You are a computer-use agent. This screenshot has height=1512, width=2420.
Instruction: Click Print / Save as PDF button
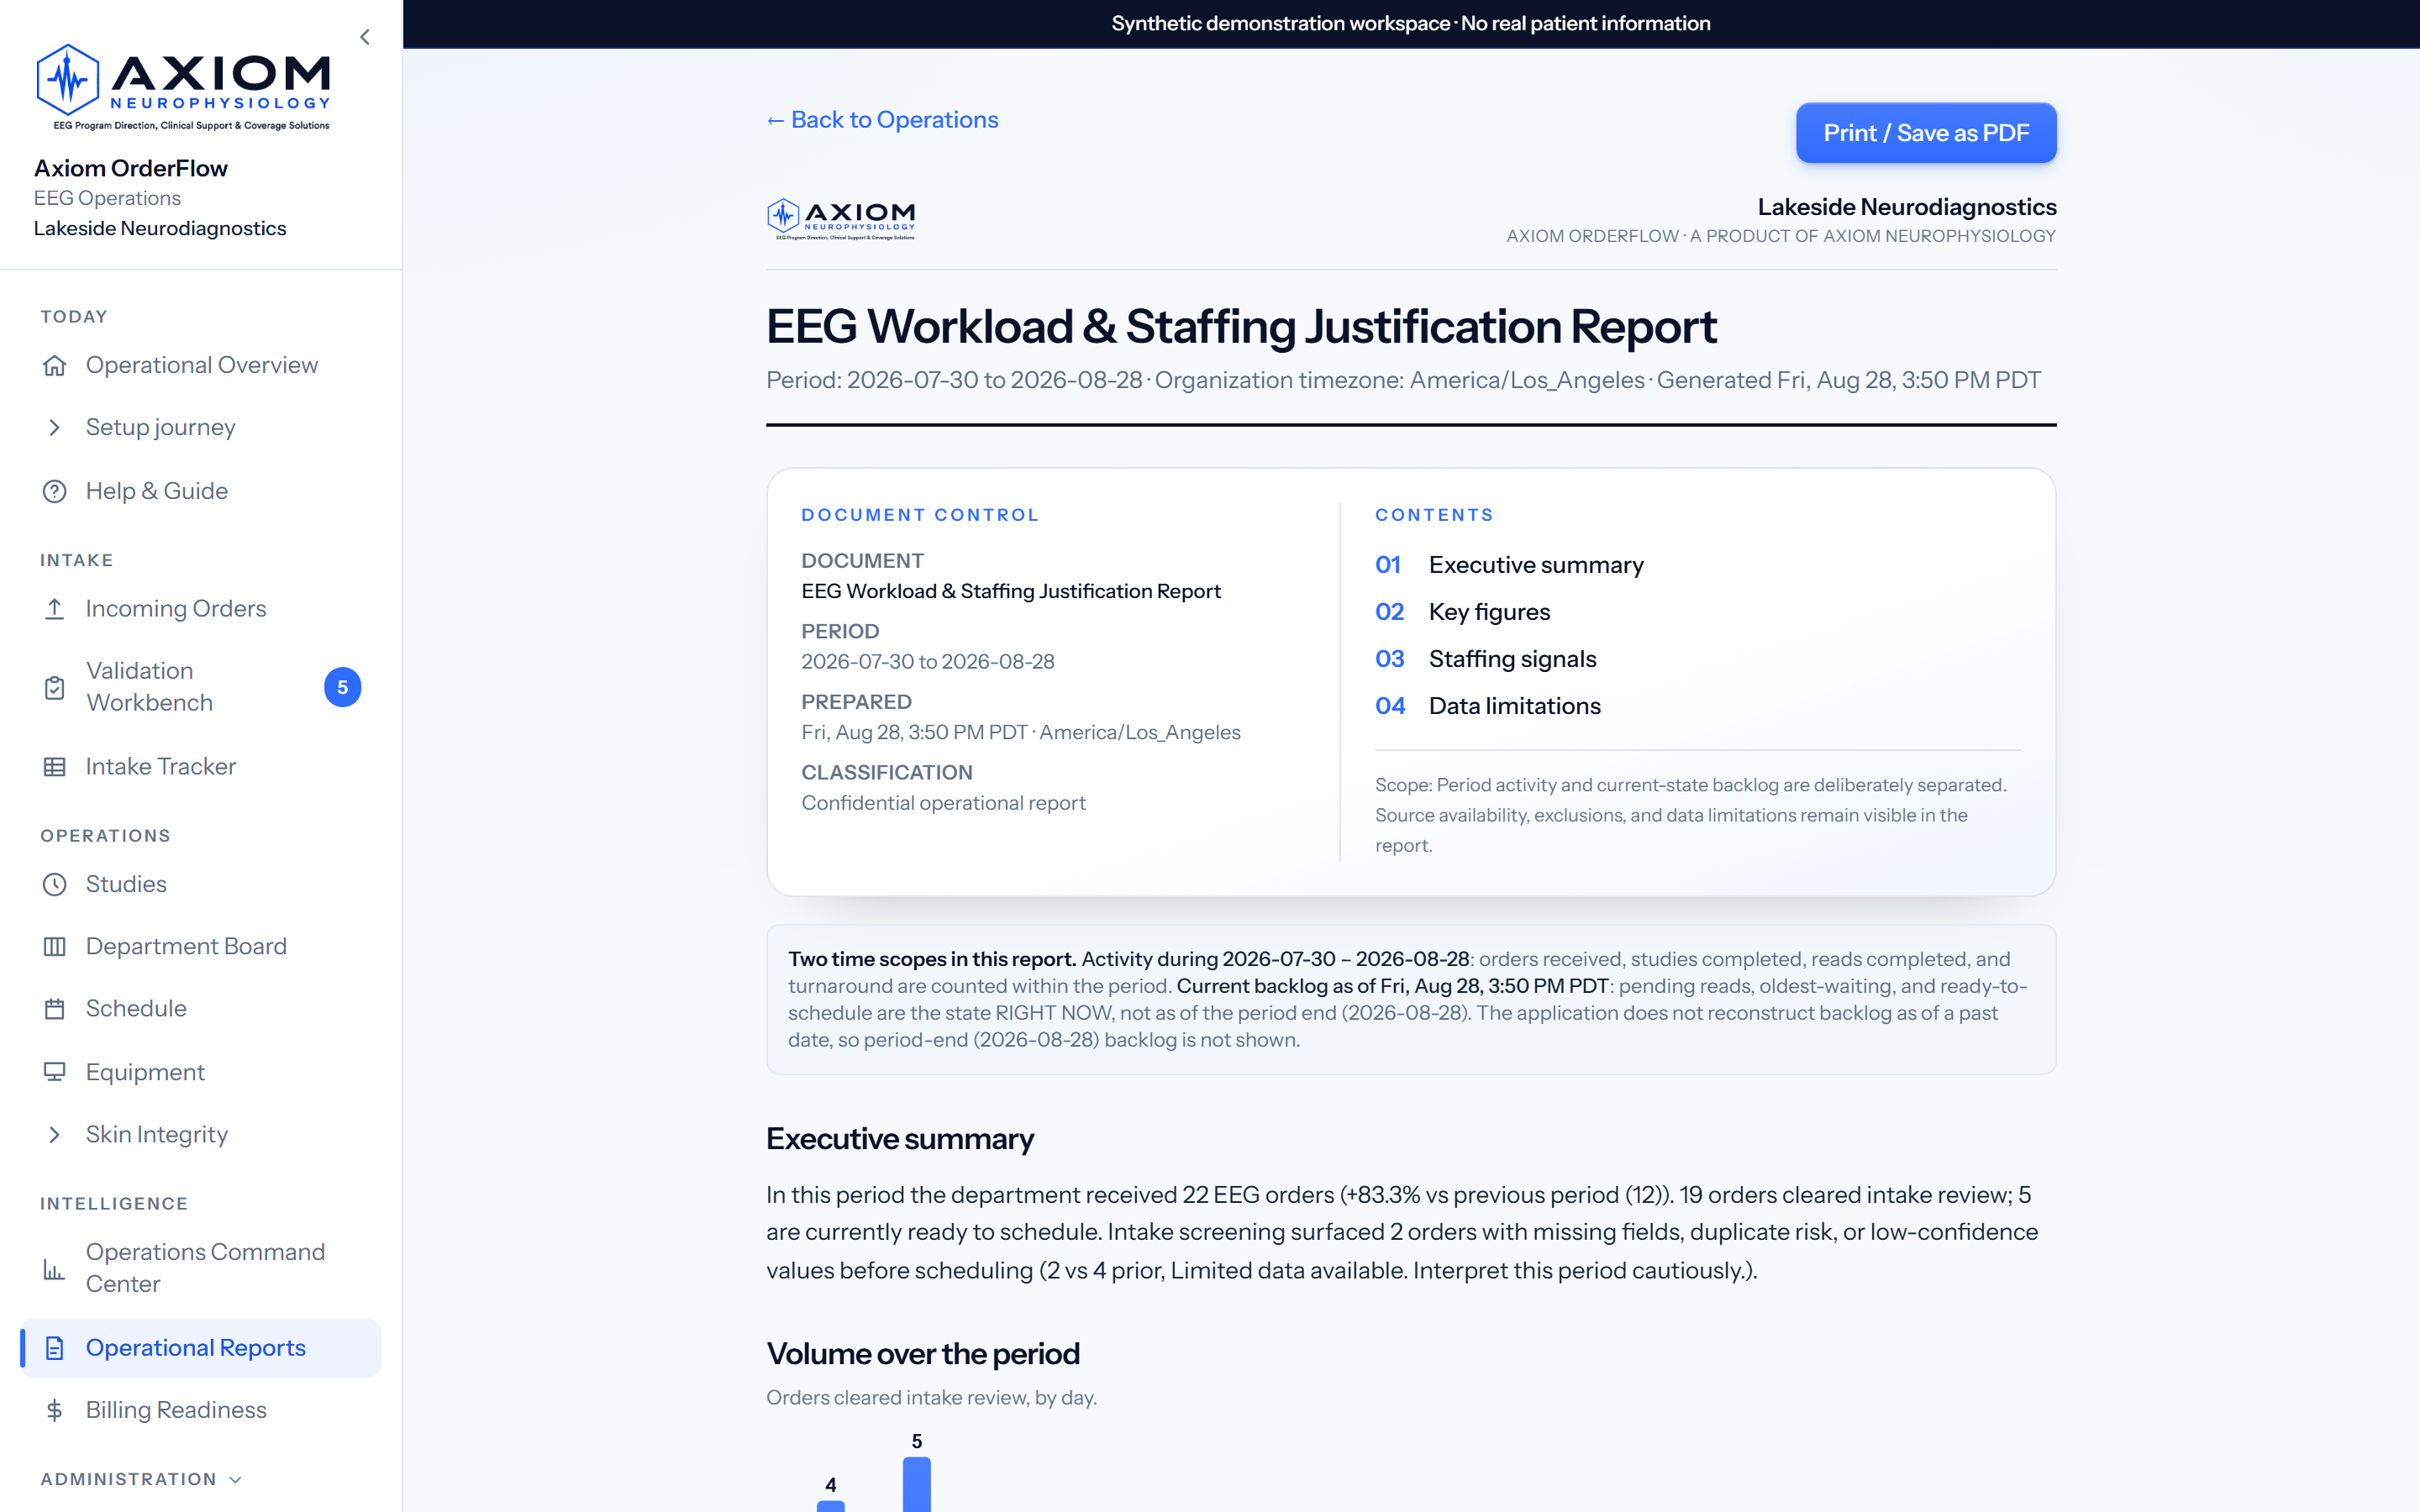[x=1926, y=133]
